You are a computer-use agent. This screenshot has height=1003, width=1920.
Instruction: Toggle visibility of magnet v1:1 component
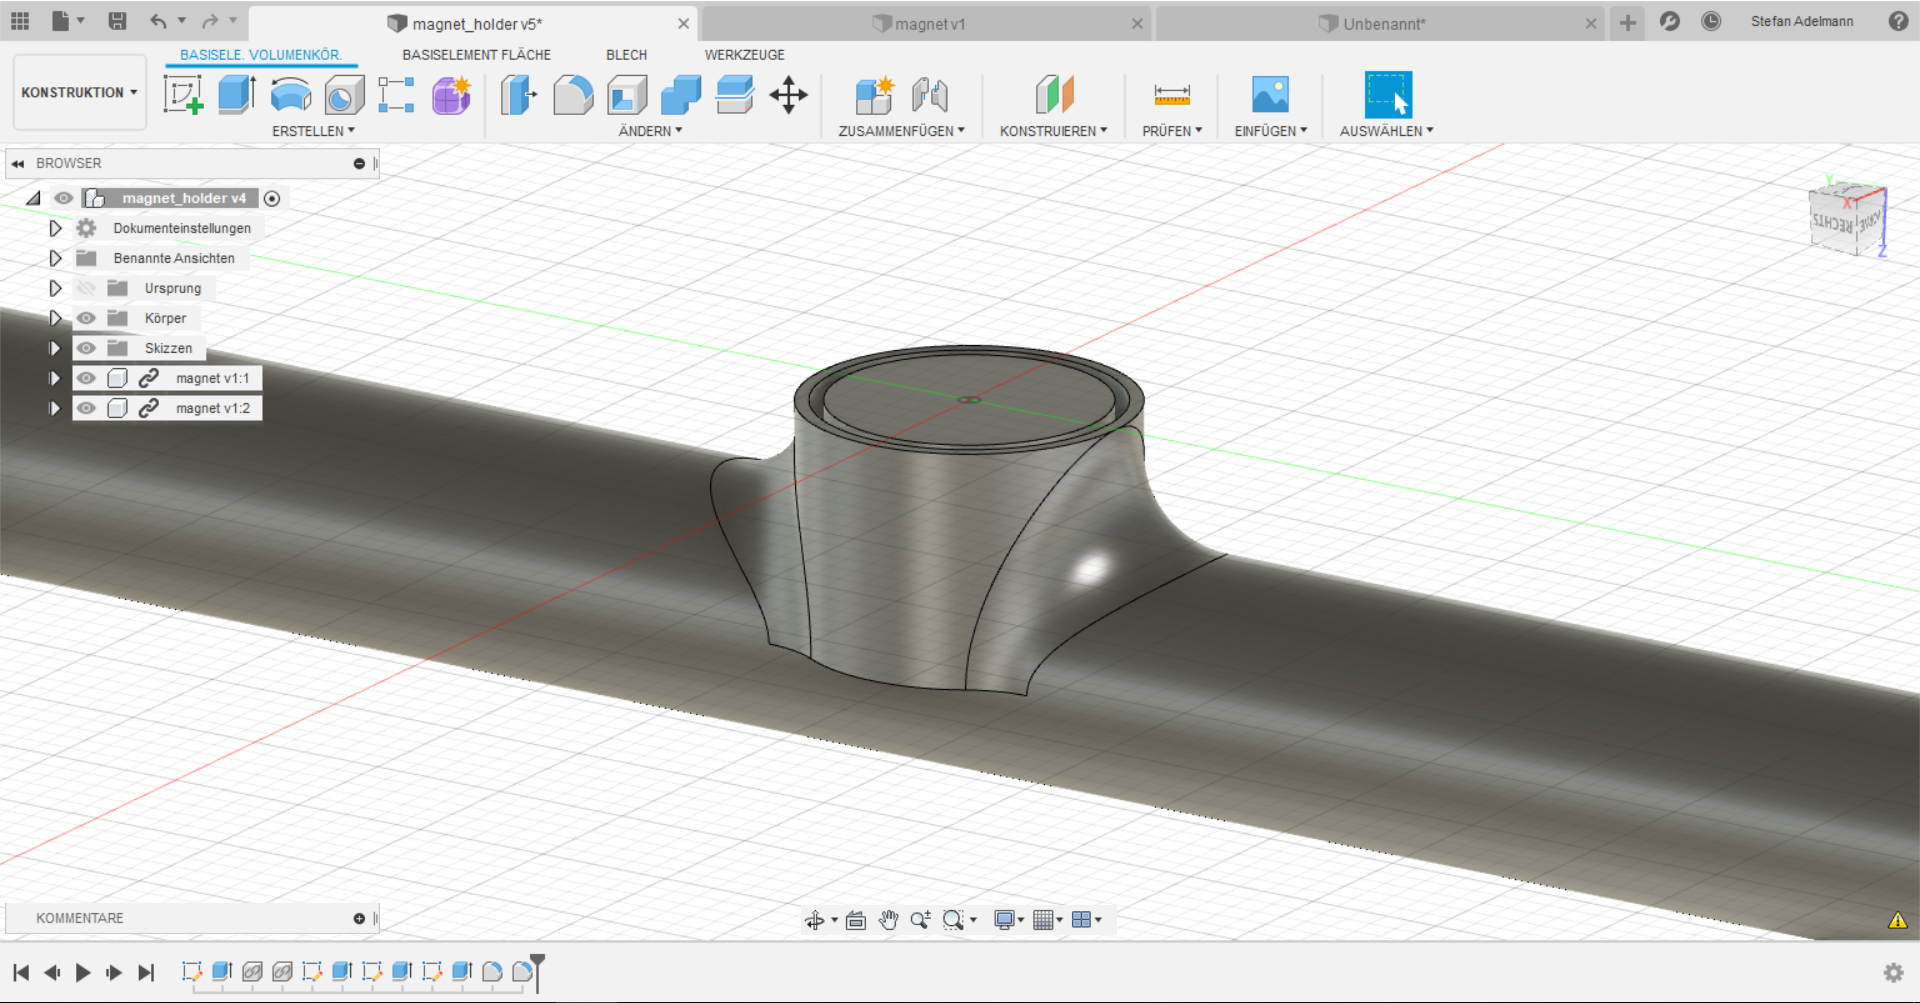point(87,378)
